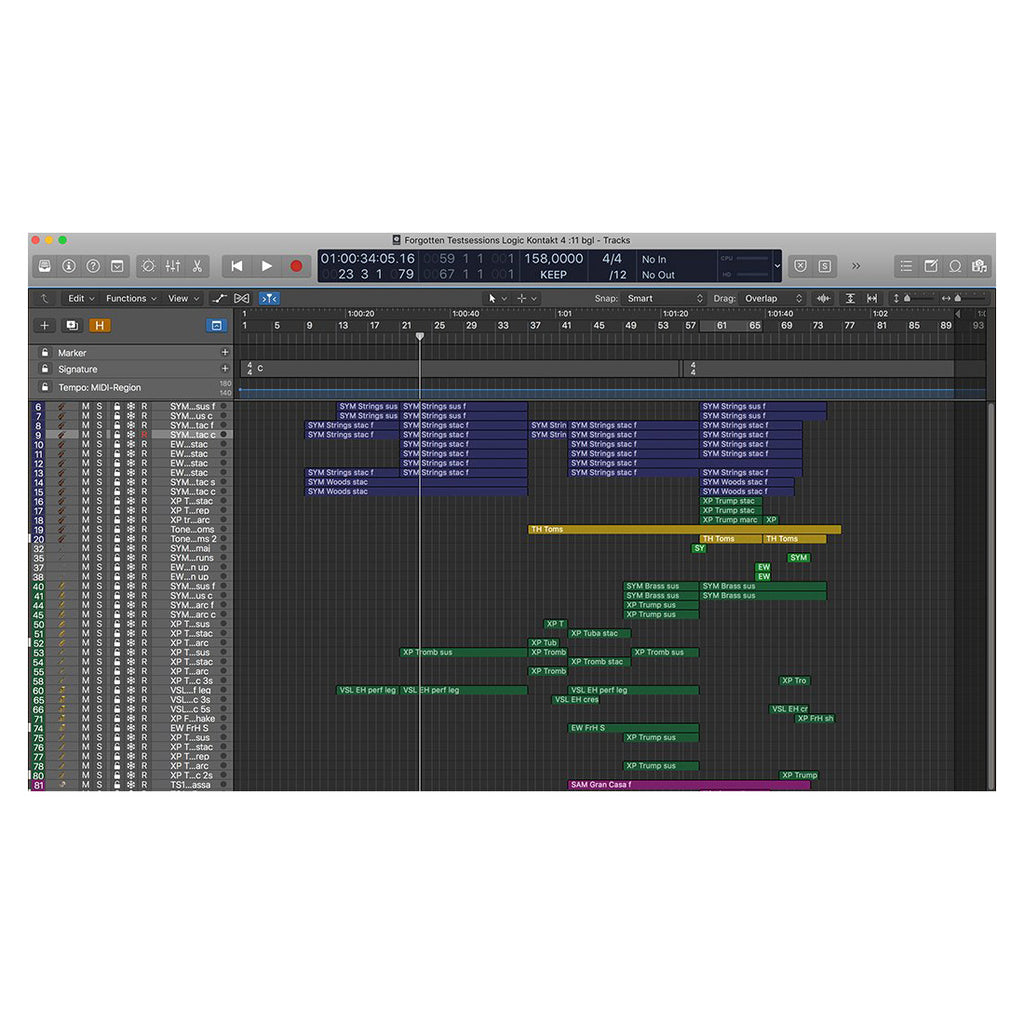Click the SMPTE position 01:00:34:05.16
Viewport: 1024px width, 1024px height.
[368, 259]
